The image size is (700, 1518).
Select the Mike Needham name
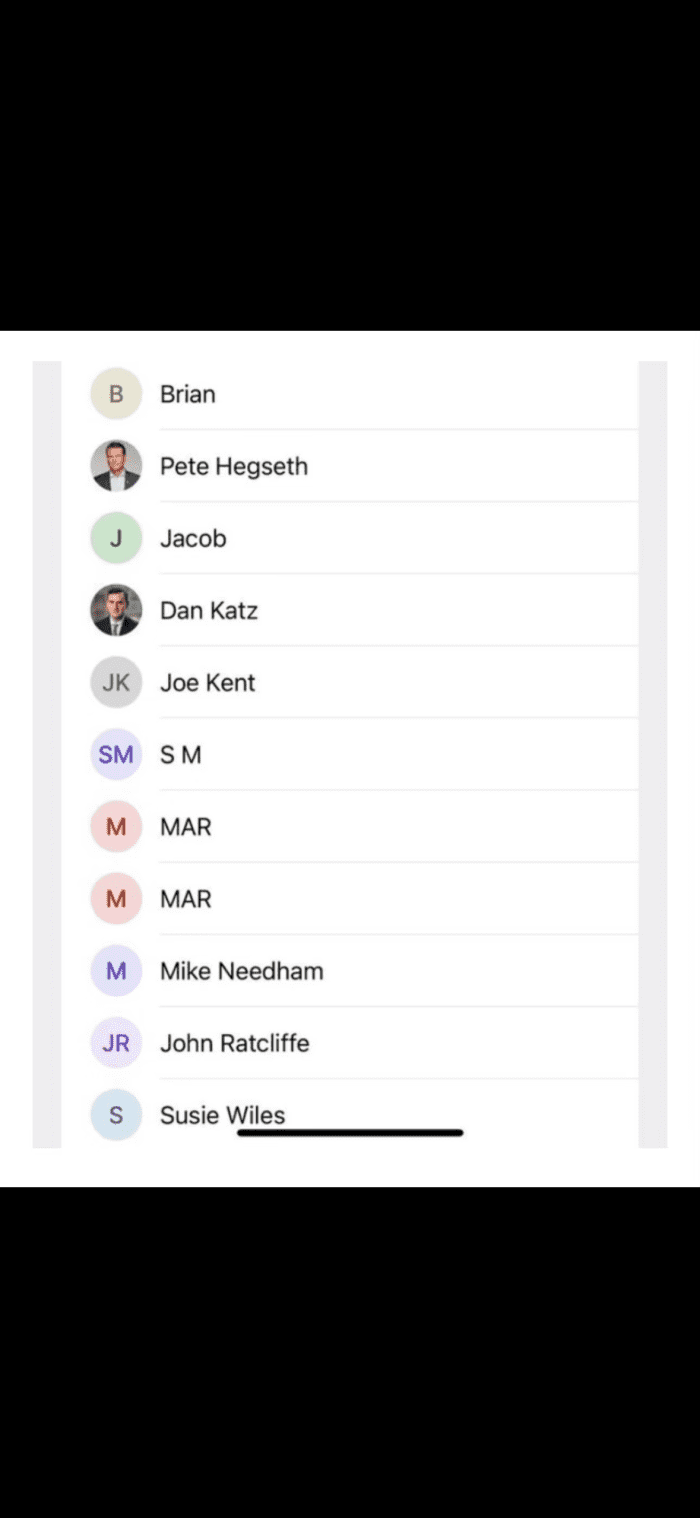[x=242, y=971]
